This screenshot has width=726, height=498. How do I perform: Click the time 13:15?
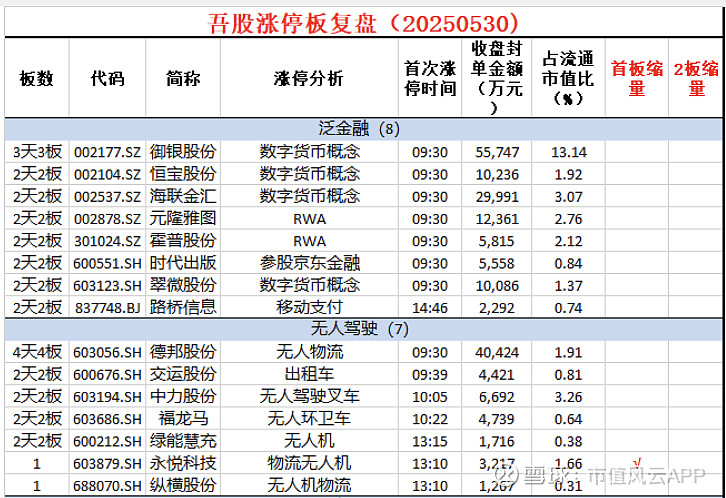(430, 441)
